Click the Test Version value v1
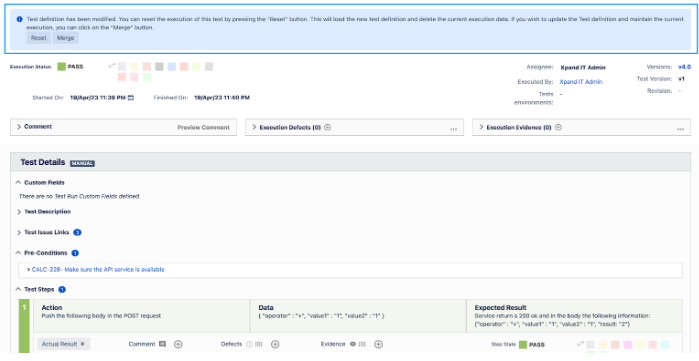699x361 pixels. (x=681, y=79)
